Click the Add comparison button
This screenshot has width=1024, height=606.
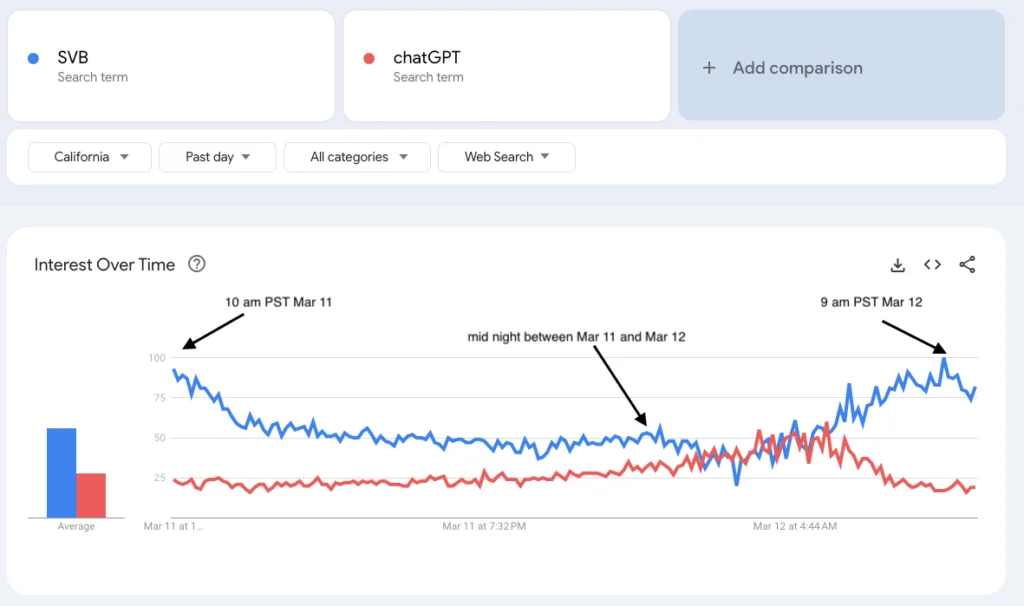tap(840, 67)
